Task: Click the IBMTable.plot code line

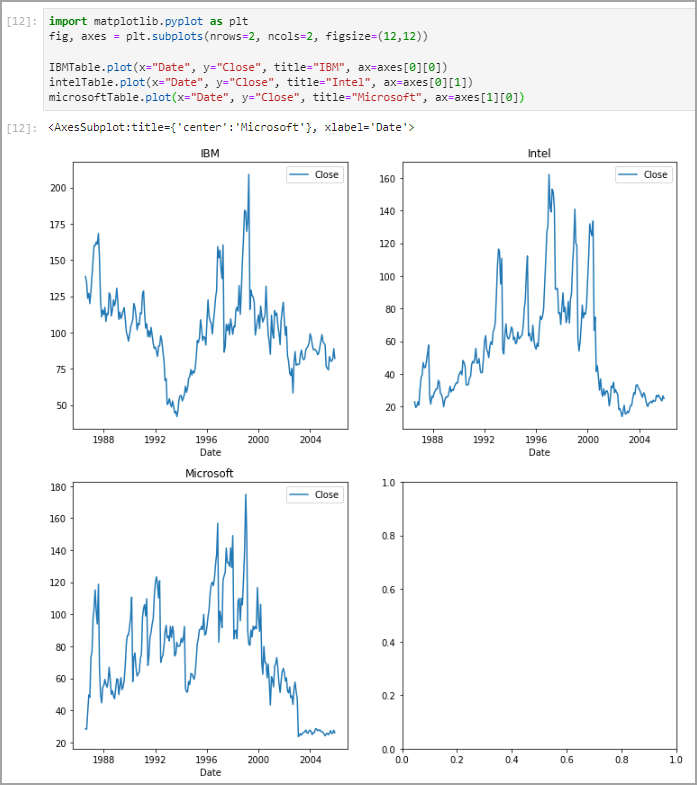Action: click(248, 67)
